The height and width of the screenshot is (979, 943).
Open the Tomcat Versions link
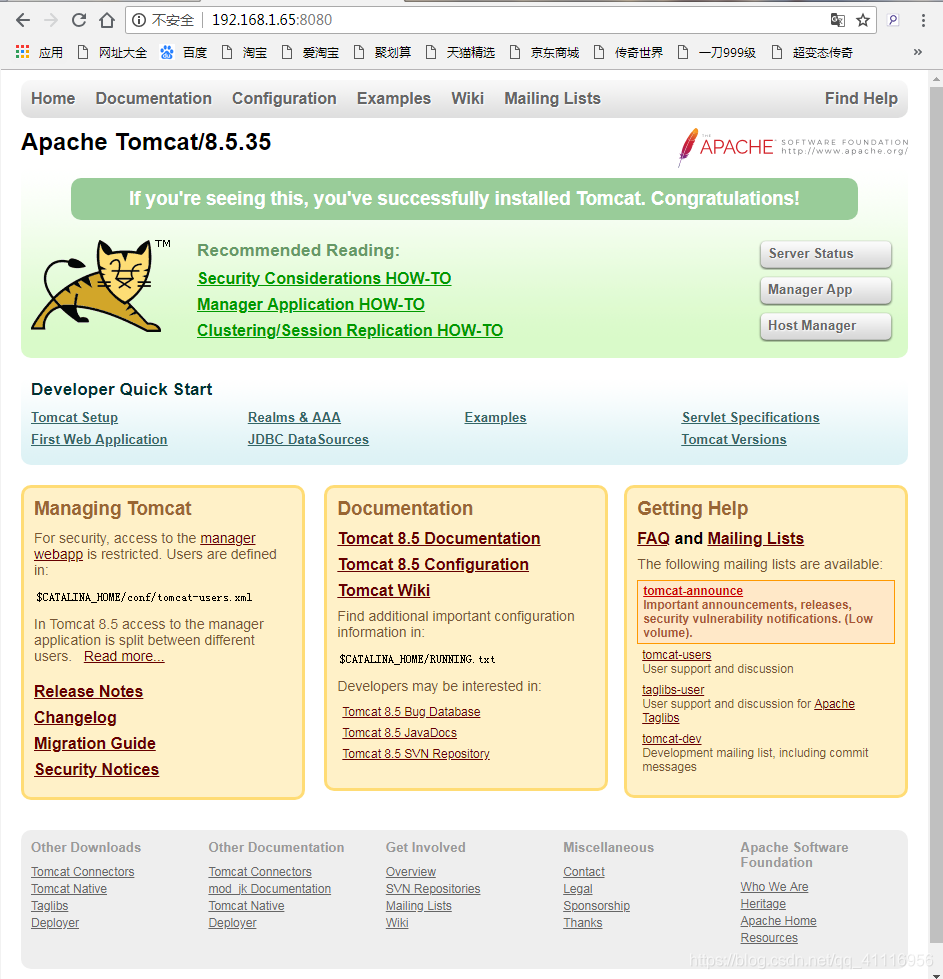734,440
